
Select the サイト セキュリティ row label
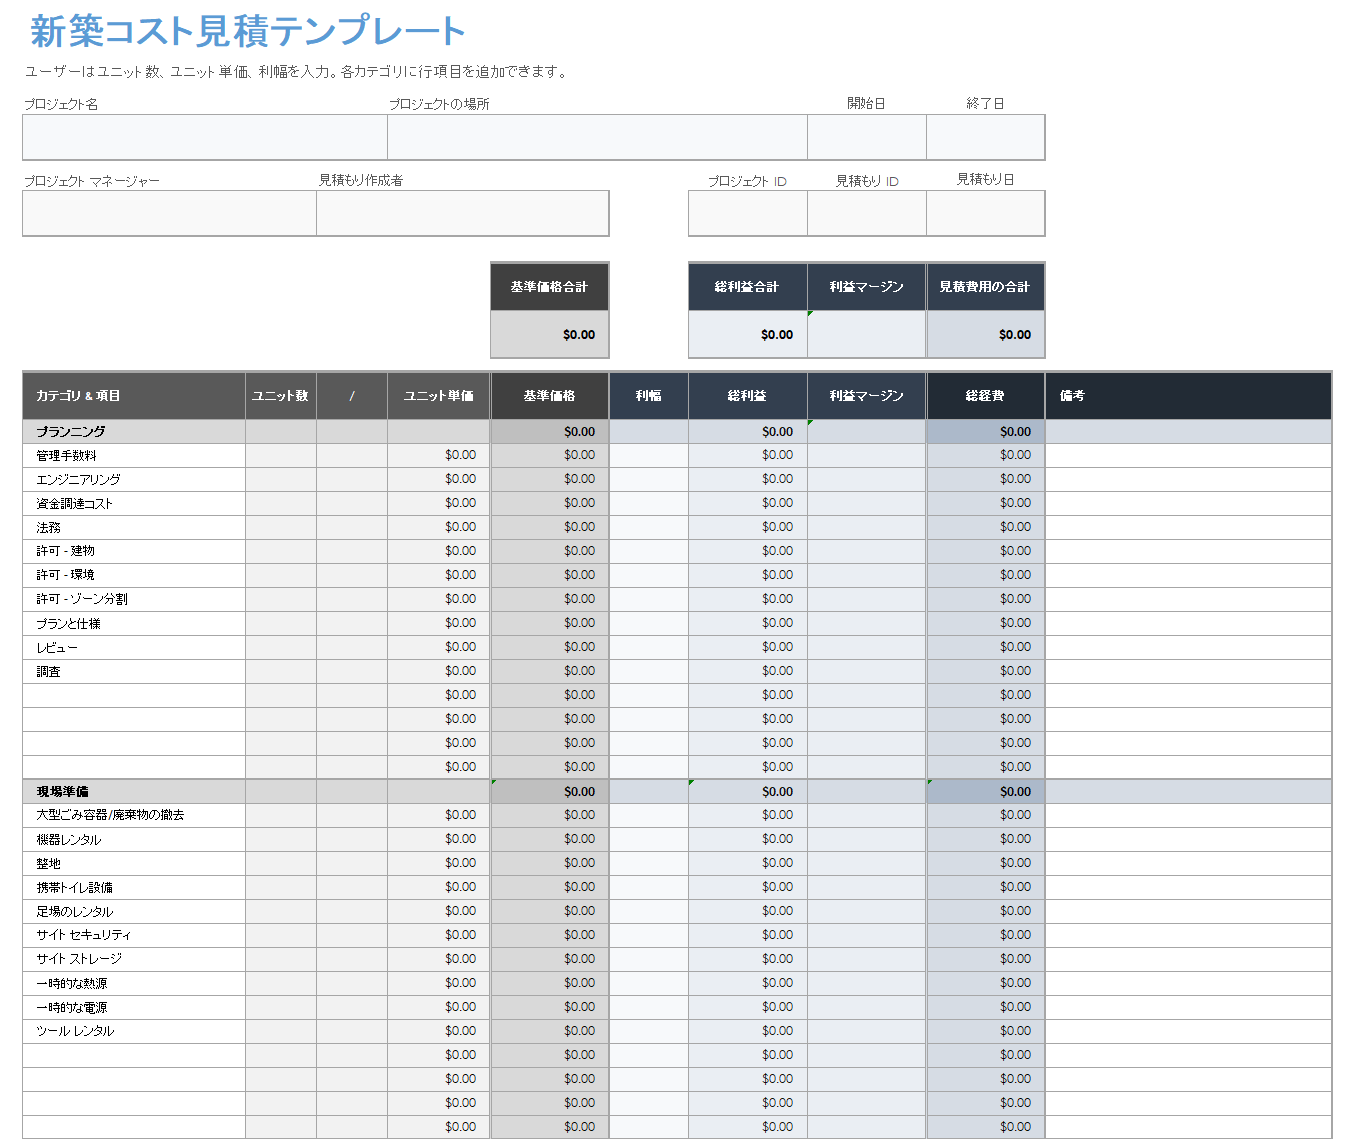coord(84,936)
